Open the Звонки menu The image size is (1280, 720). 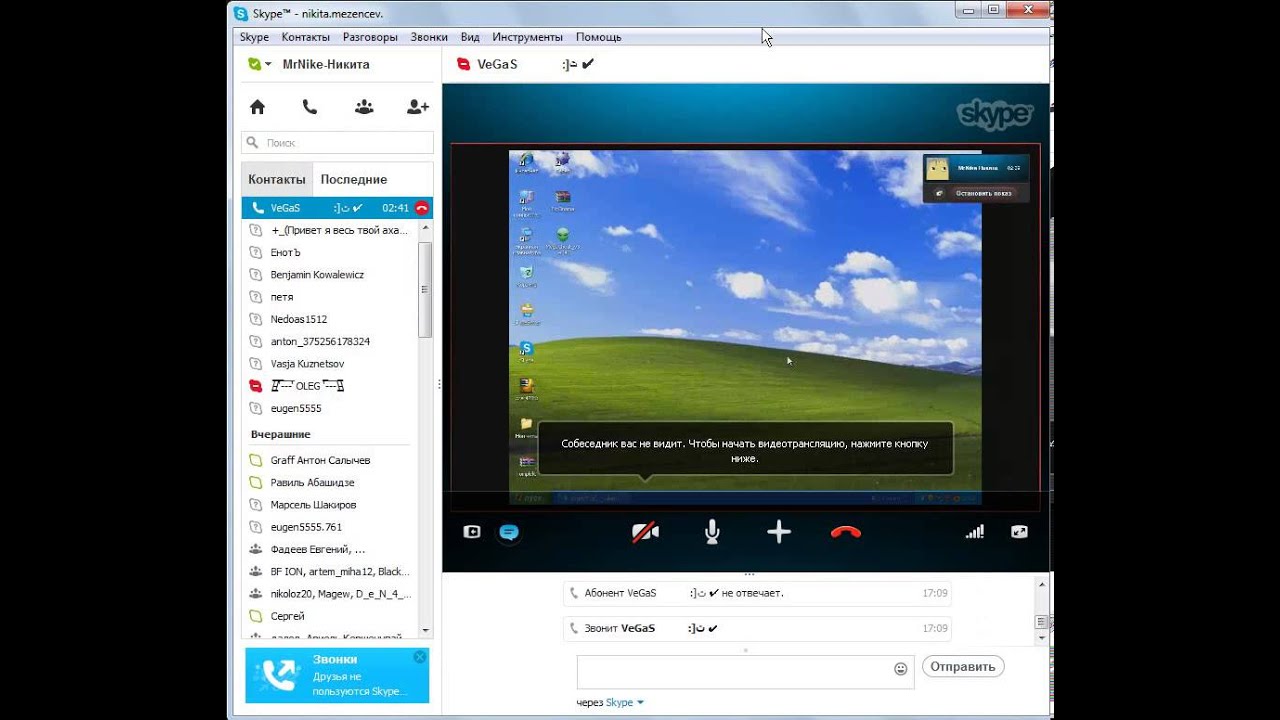tap(429, 37)
